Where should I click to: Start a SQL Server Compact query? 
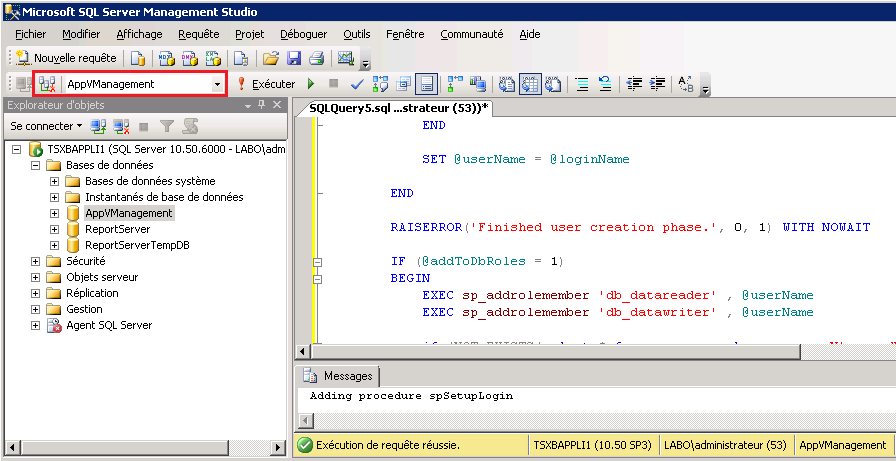pos(242,58)
